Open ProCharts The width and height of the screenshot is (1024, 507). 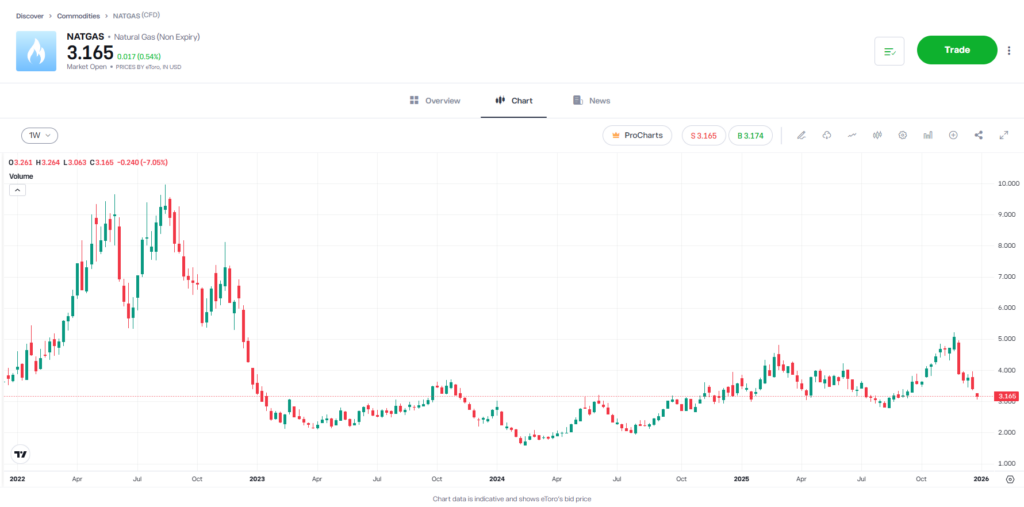click(637, 135)
